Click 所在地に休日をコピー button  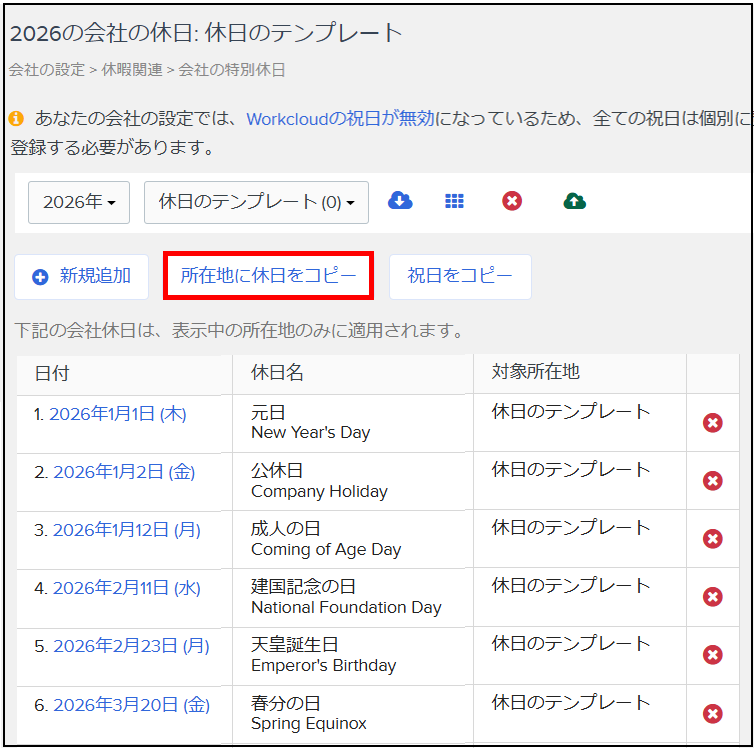pyautogui.click(x=268, y=276)
